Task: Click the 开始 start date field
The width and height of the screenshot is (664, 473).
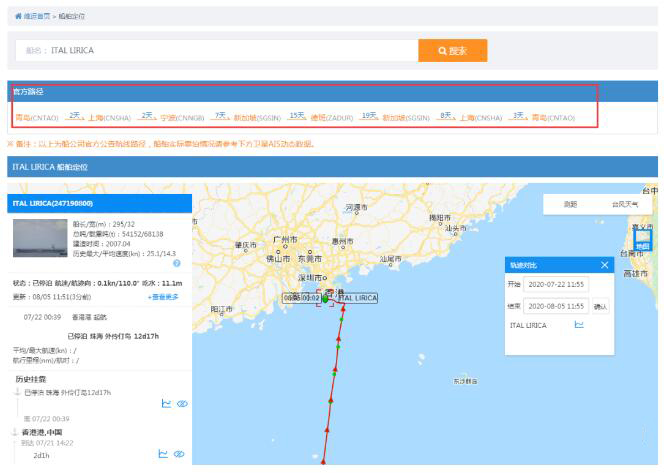Action: (555, 285)
